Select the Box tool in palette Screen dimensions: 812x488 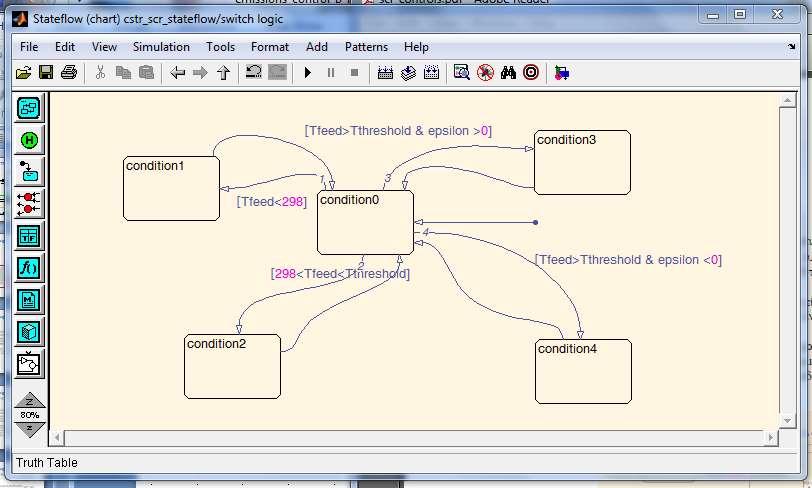tap(28, 332)
